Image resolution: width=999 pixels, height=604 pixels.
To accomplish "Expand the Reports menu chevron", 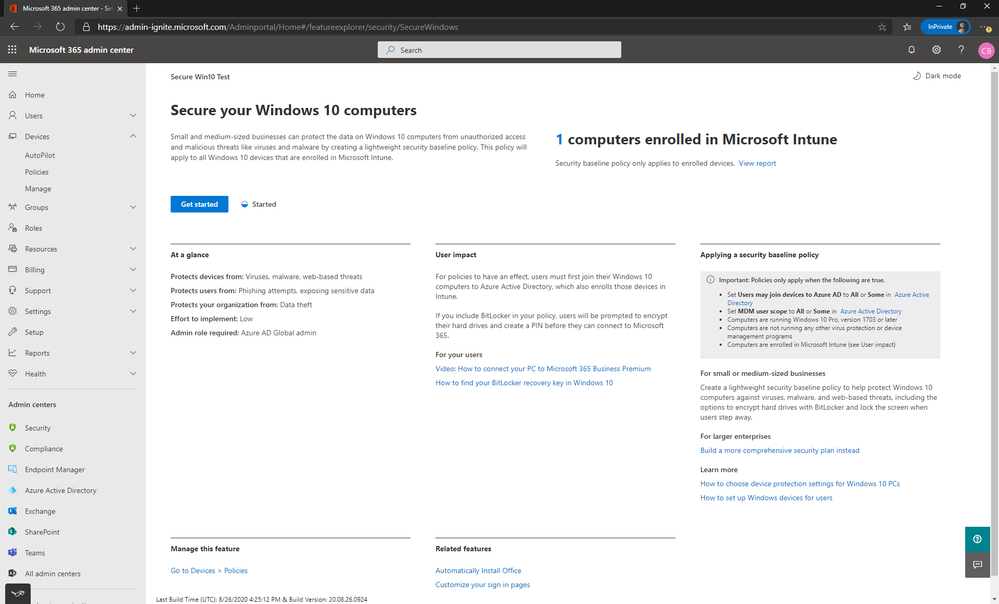I will coord(133,352).
